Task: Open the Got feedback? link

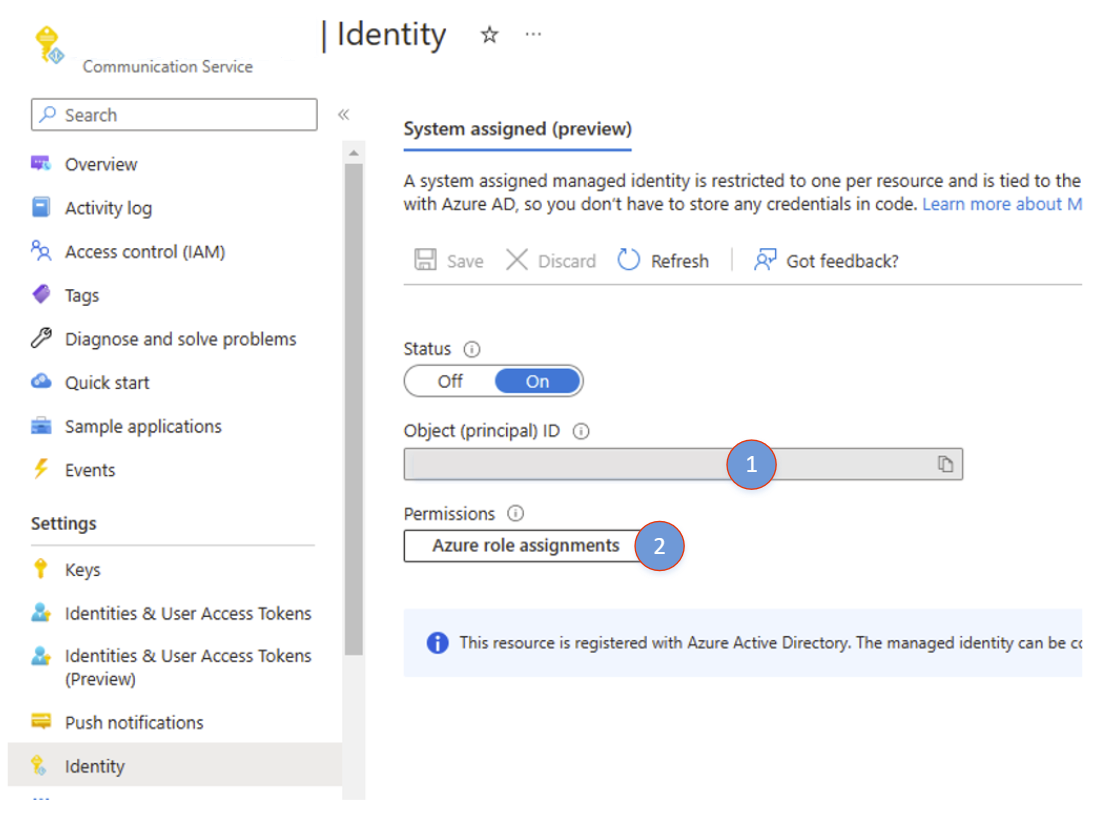Action: pos(842,261)
